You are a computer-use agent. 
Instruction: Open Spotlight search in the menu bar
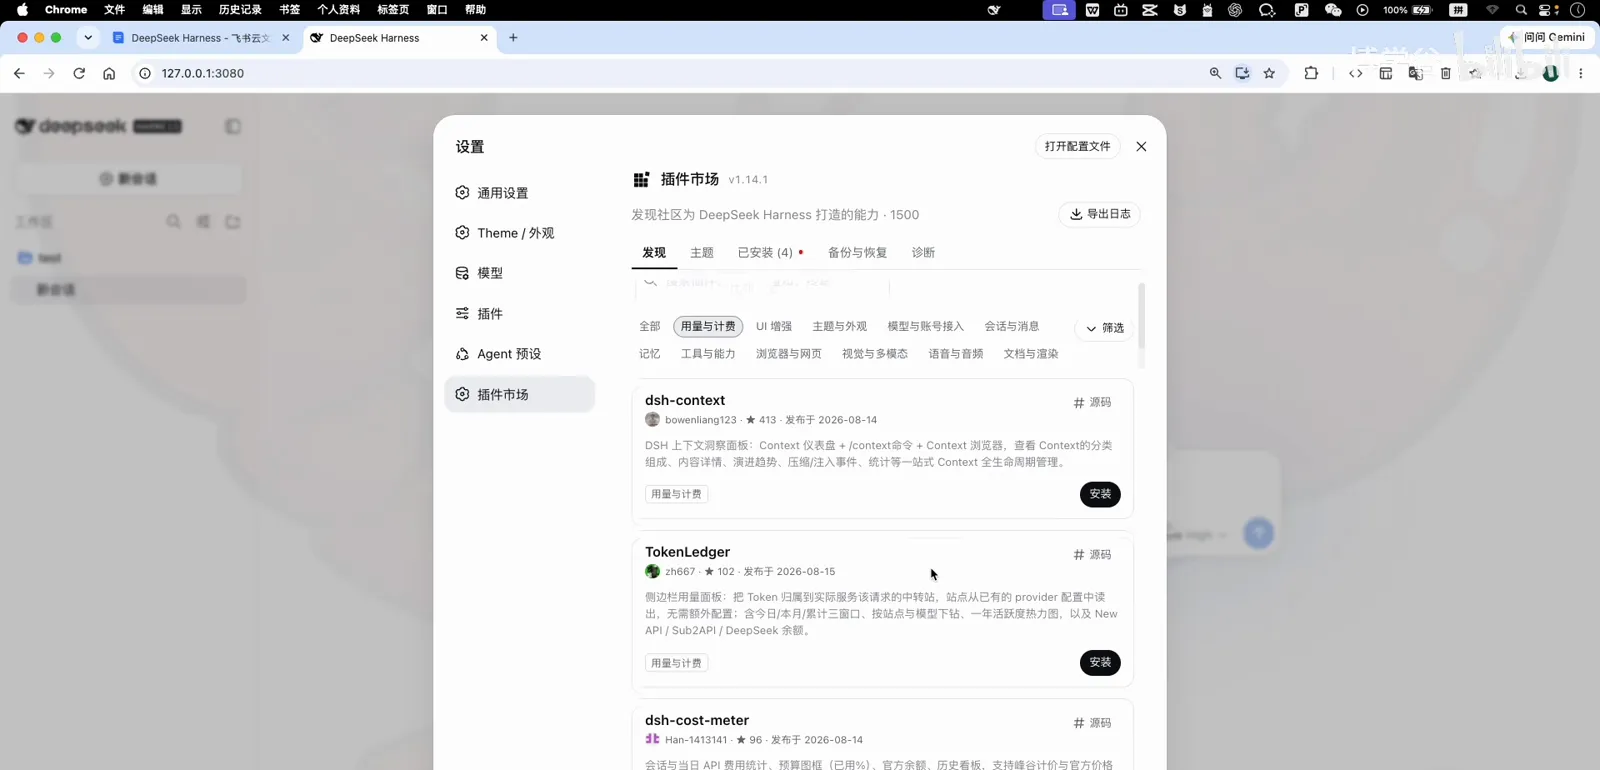pos(1521,10)
